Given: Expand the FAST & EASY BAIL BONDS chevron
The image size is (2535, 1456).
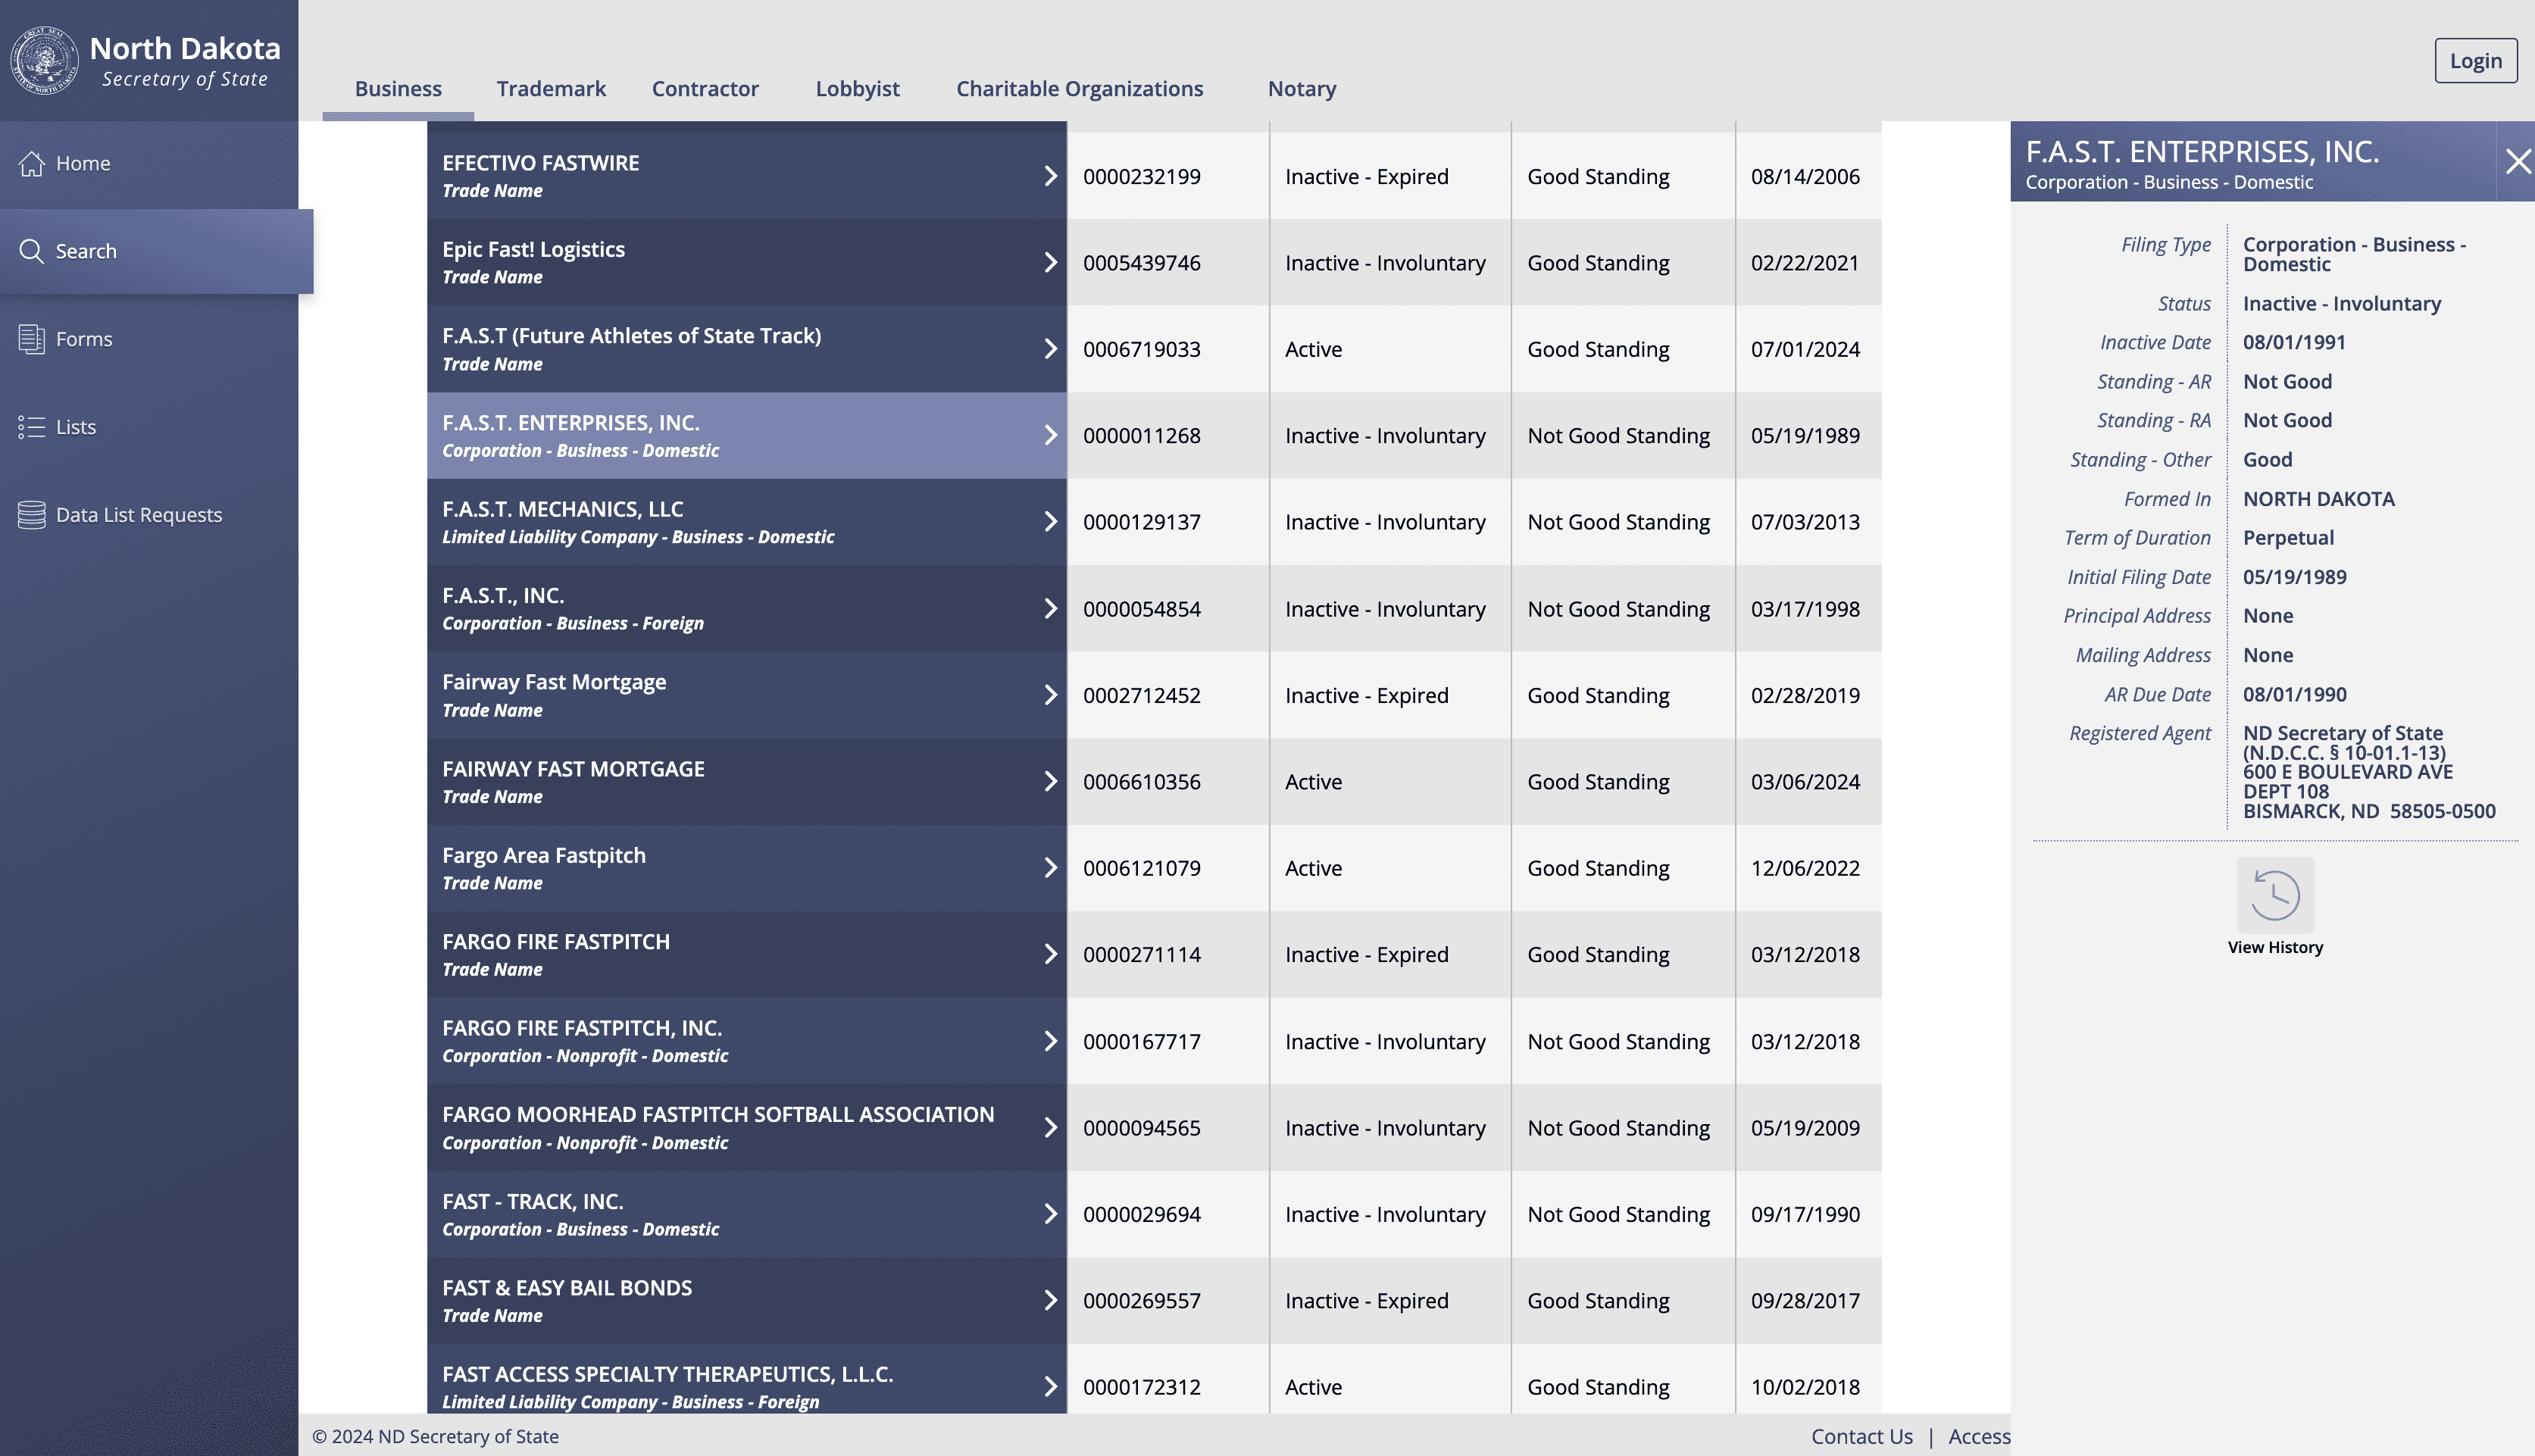Looking at the screenshot, I should [1050, 1300].
